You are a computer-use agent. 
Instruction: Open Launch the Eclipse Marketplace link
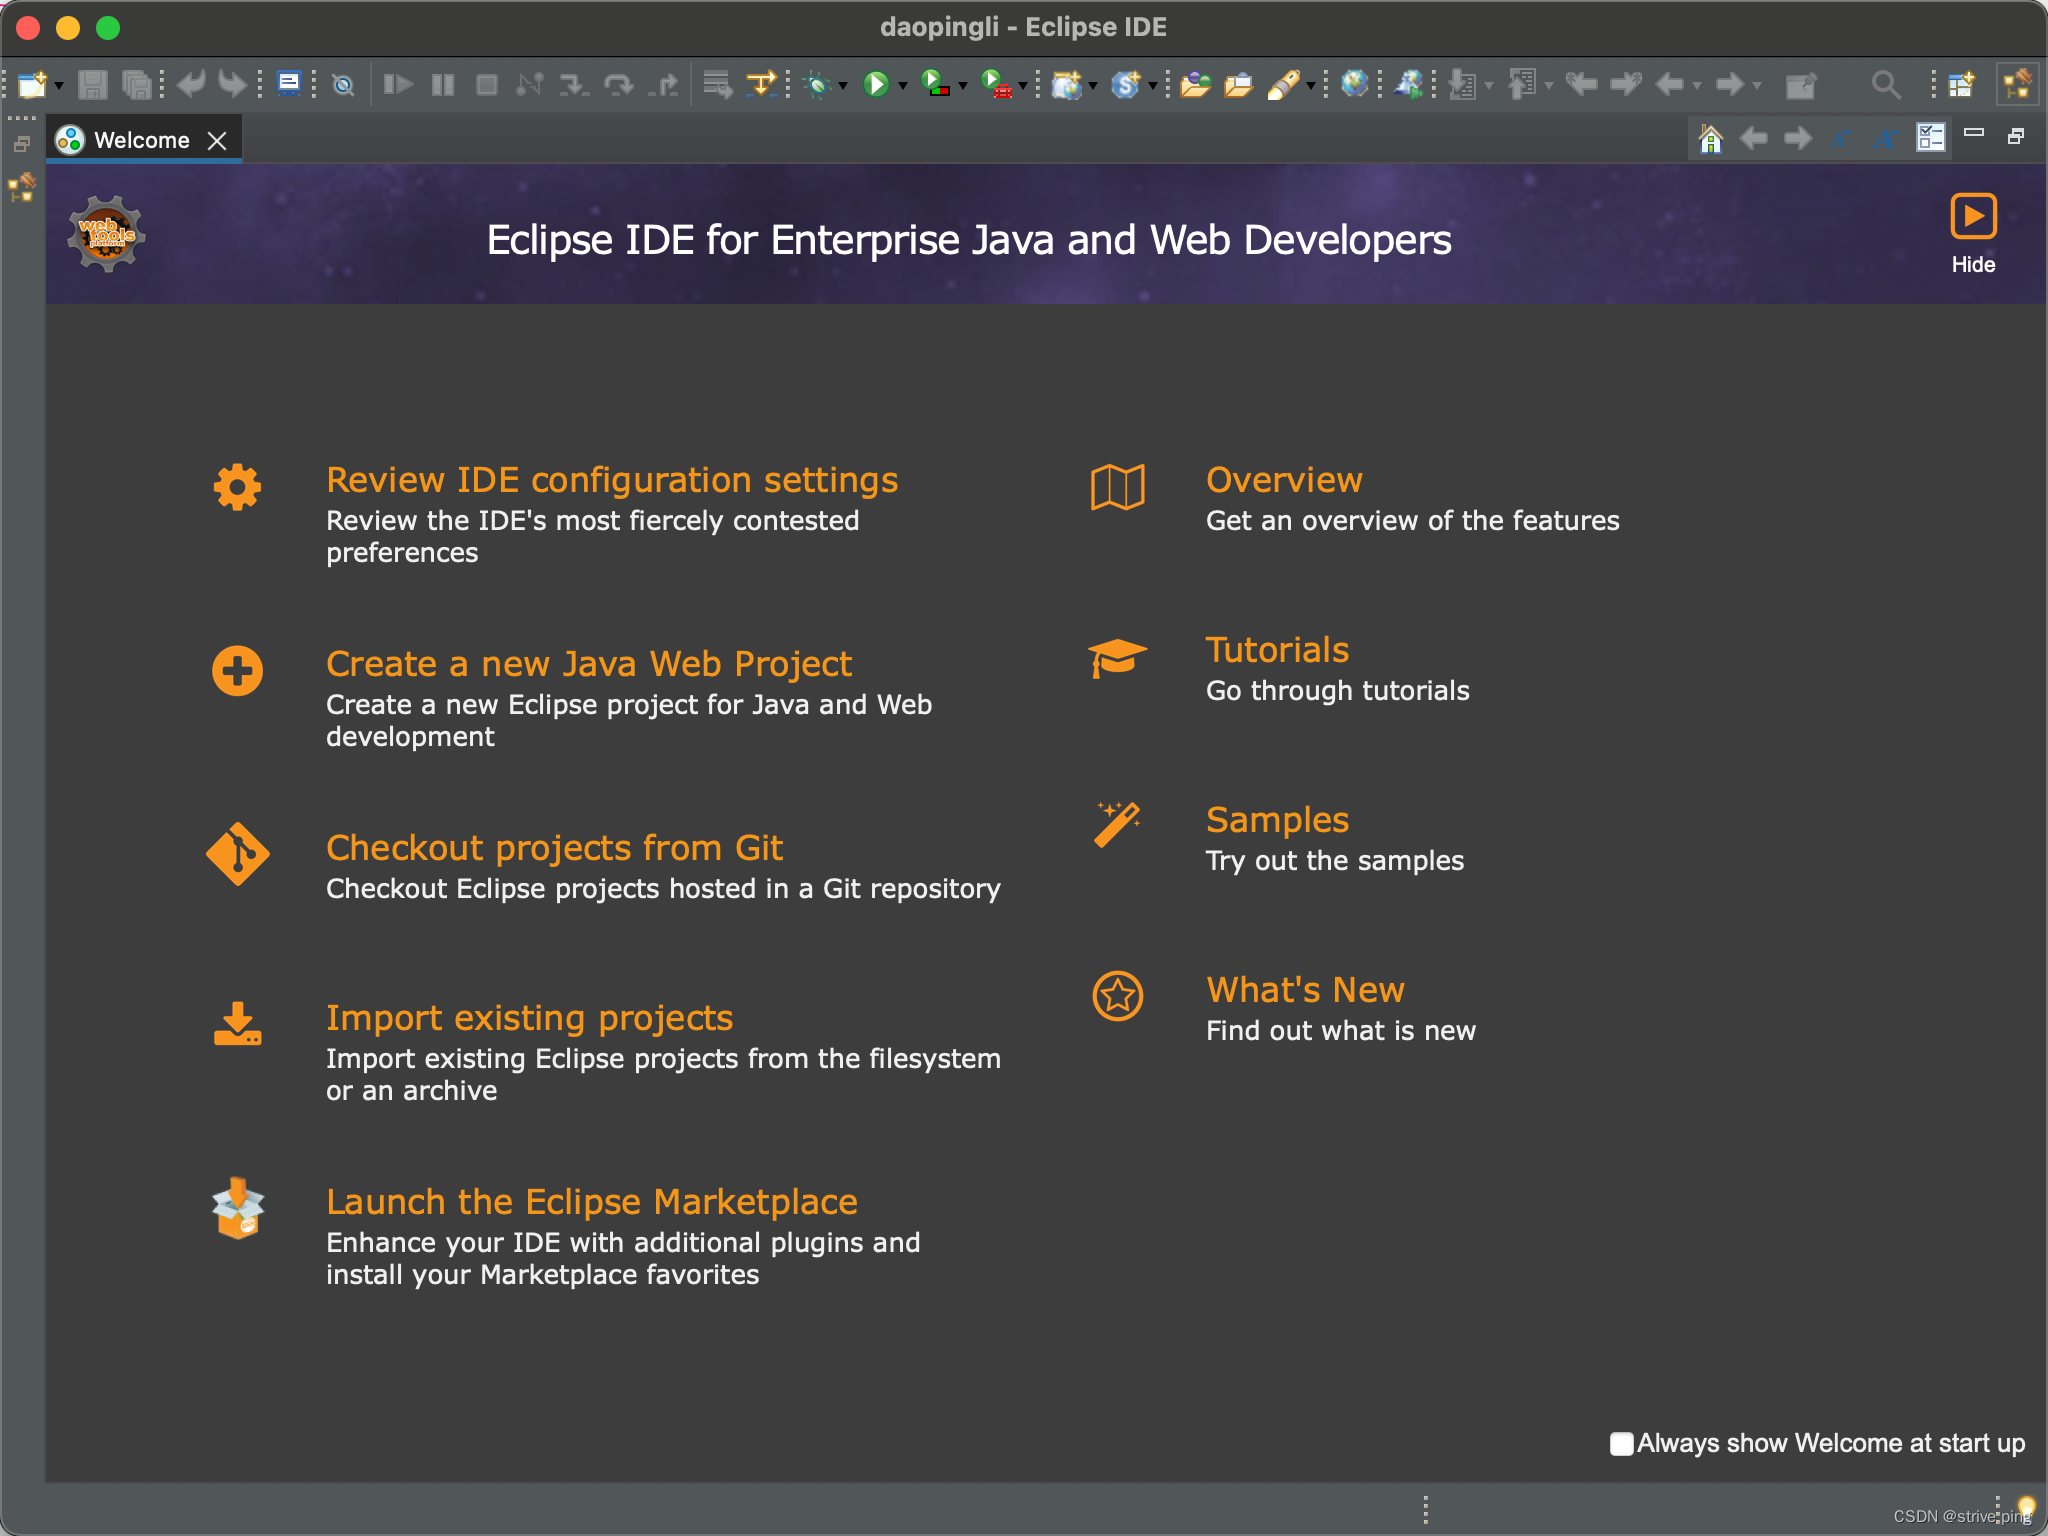coord(592,1202)
